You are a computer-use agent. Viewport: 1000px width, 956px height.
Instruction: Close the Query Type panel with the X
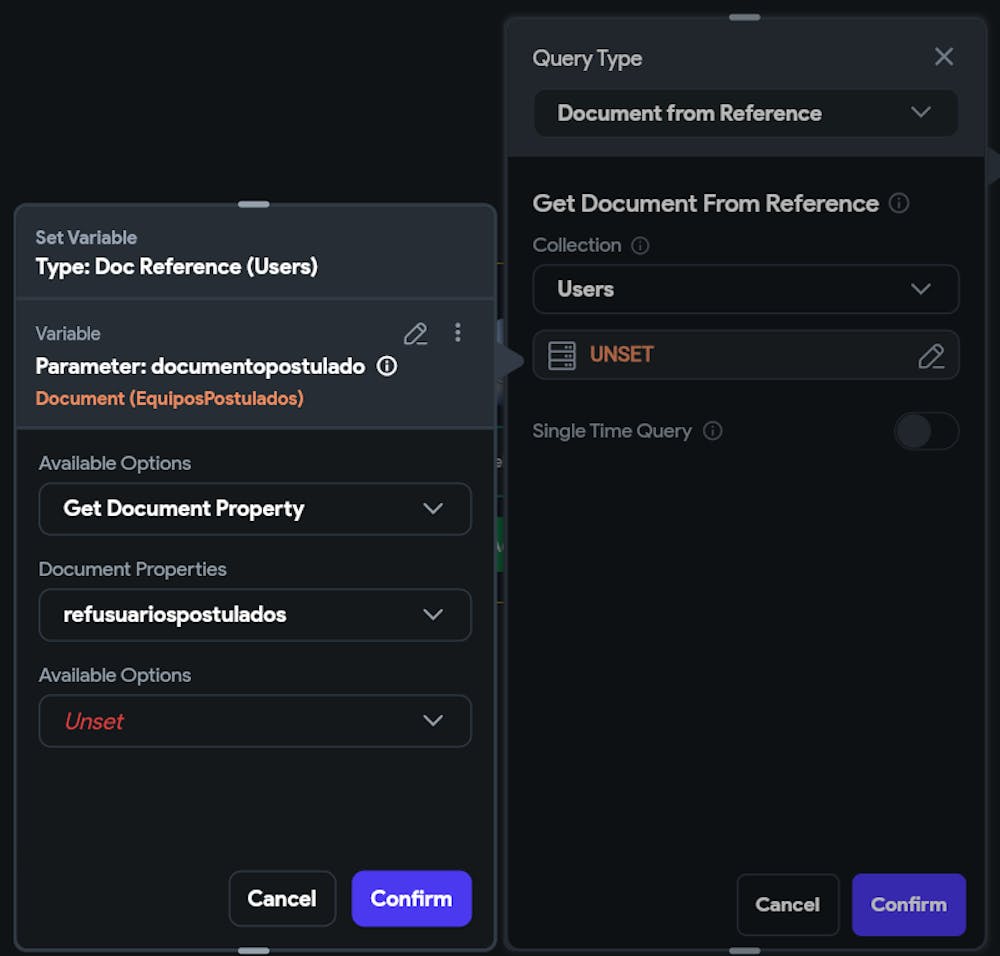click(x=943, y=56)
